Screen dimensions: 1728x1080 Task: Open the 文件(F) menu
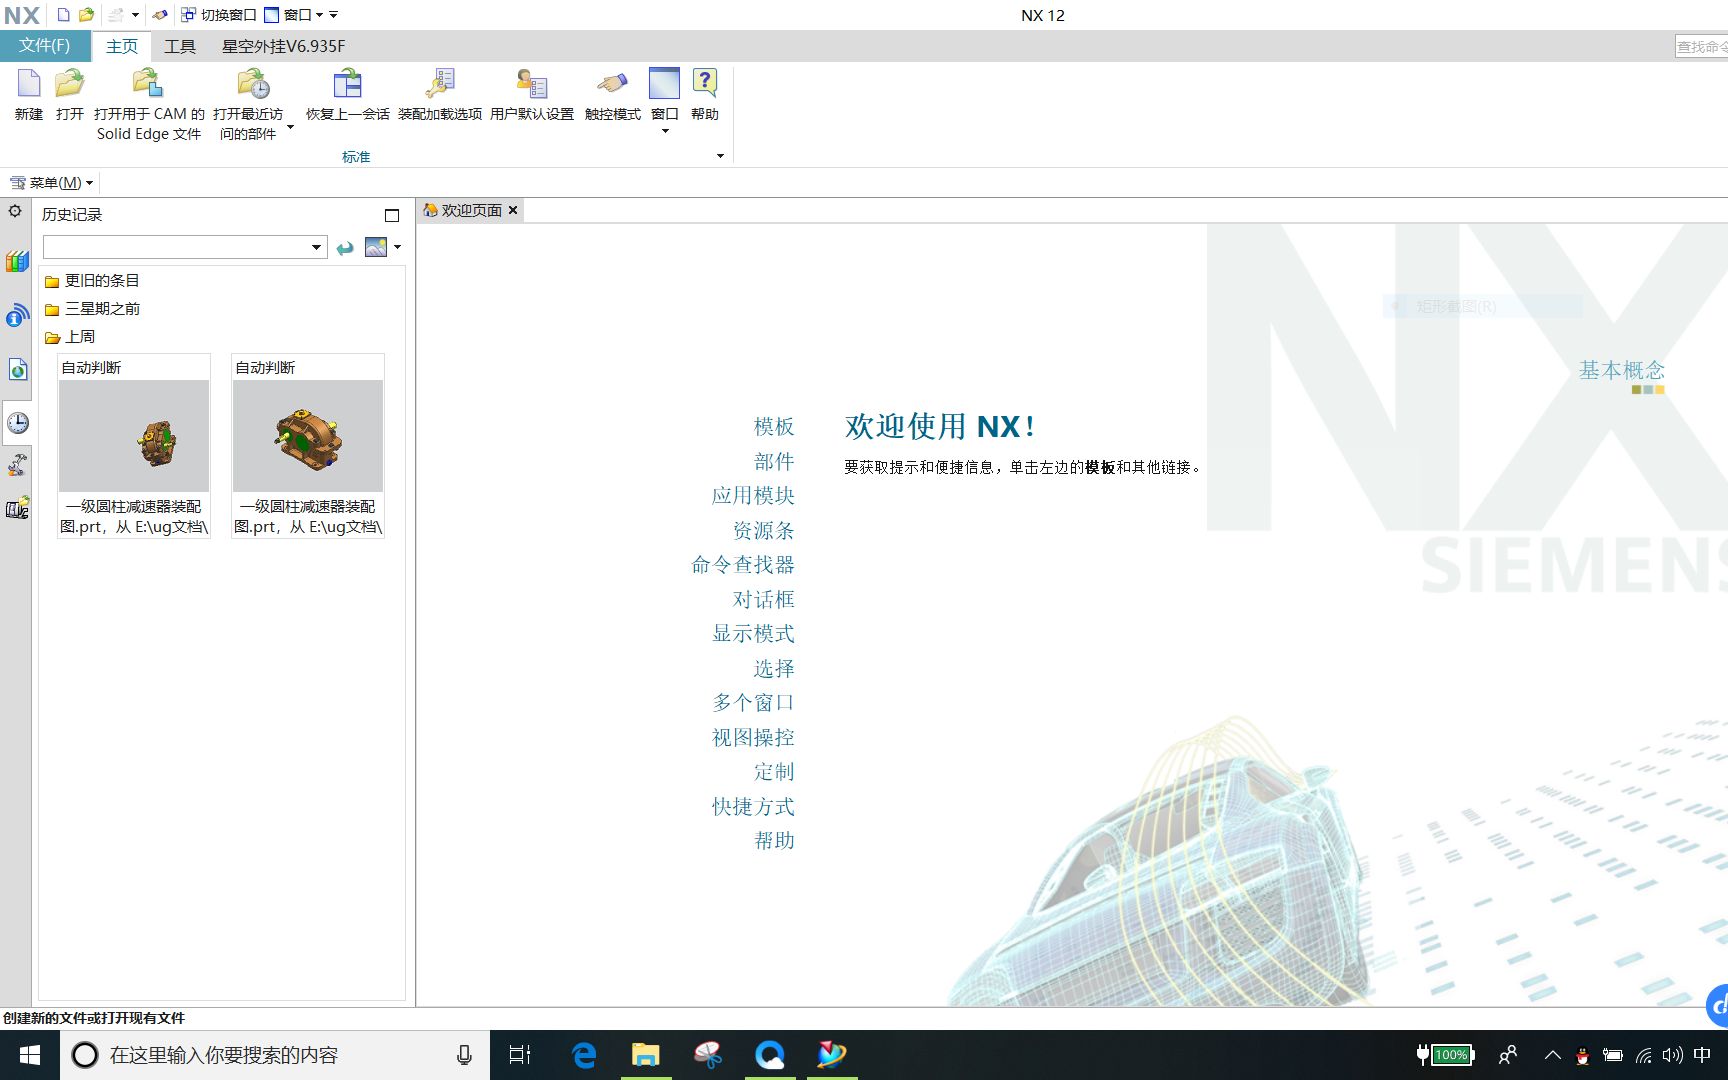(45, 46)
